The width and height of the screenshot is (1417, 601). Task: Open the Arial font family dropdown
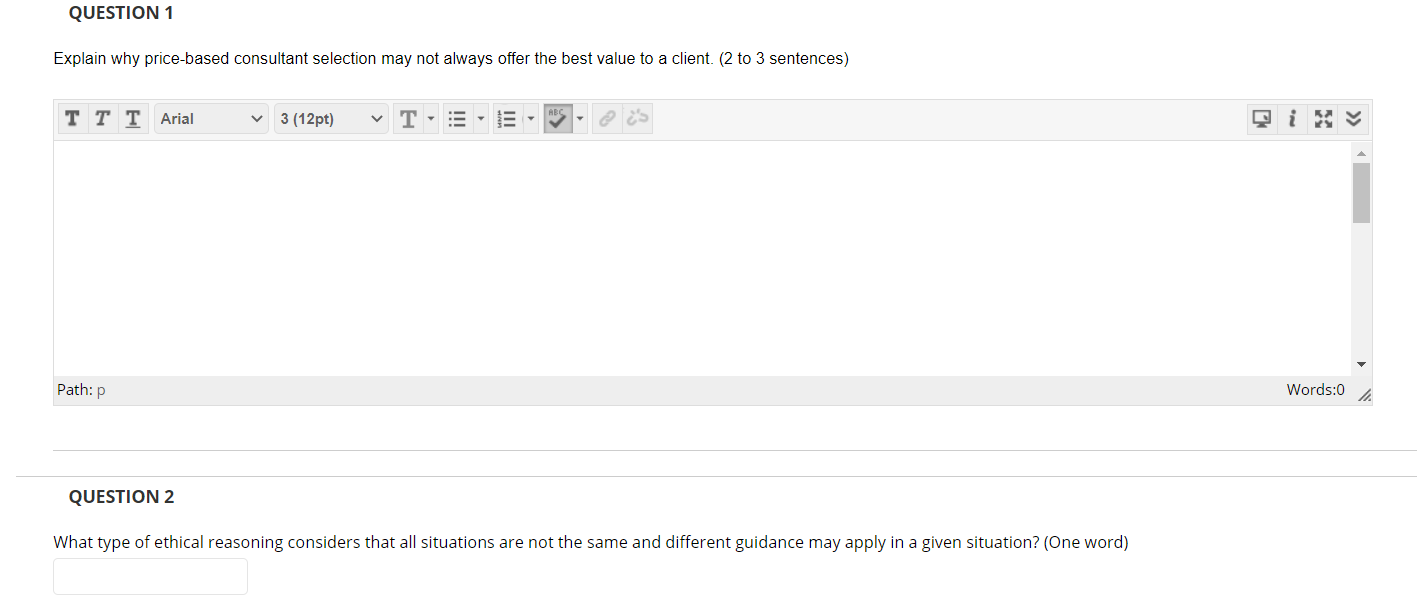pyautogui.click(x=211, y=118)
